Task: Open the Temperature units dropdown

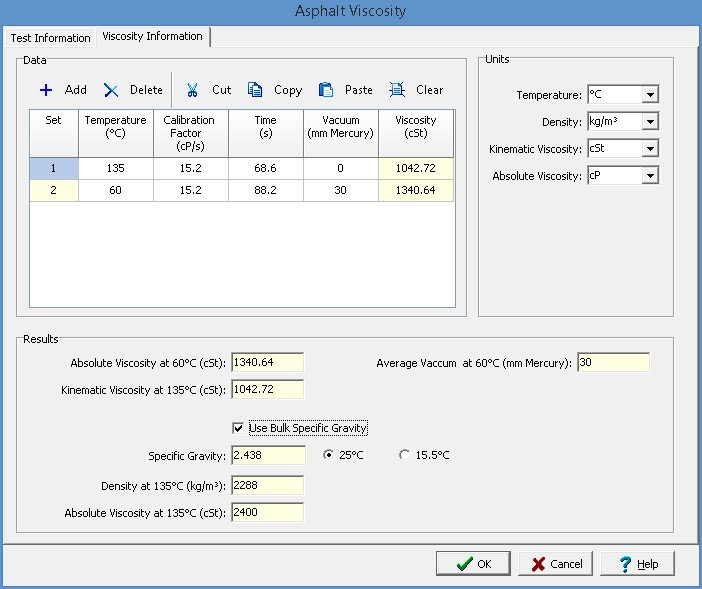Action: [x=650, y=95]
